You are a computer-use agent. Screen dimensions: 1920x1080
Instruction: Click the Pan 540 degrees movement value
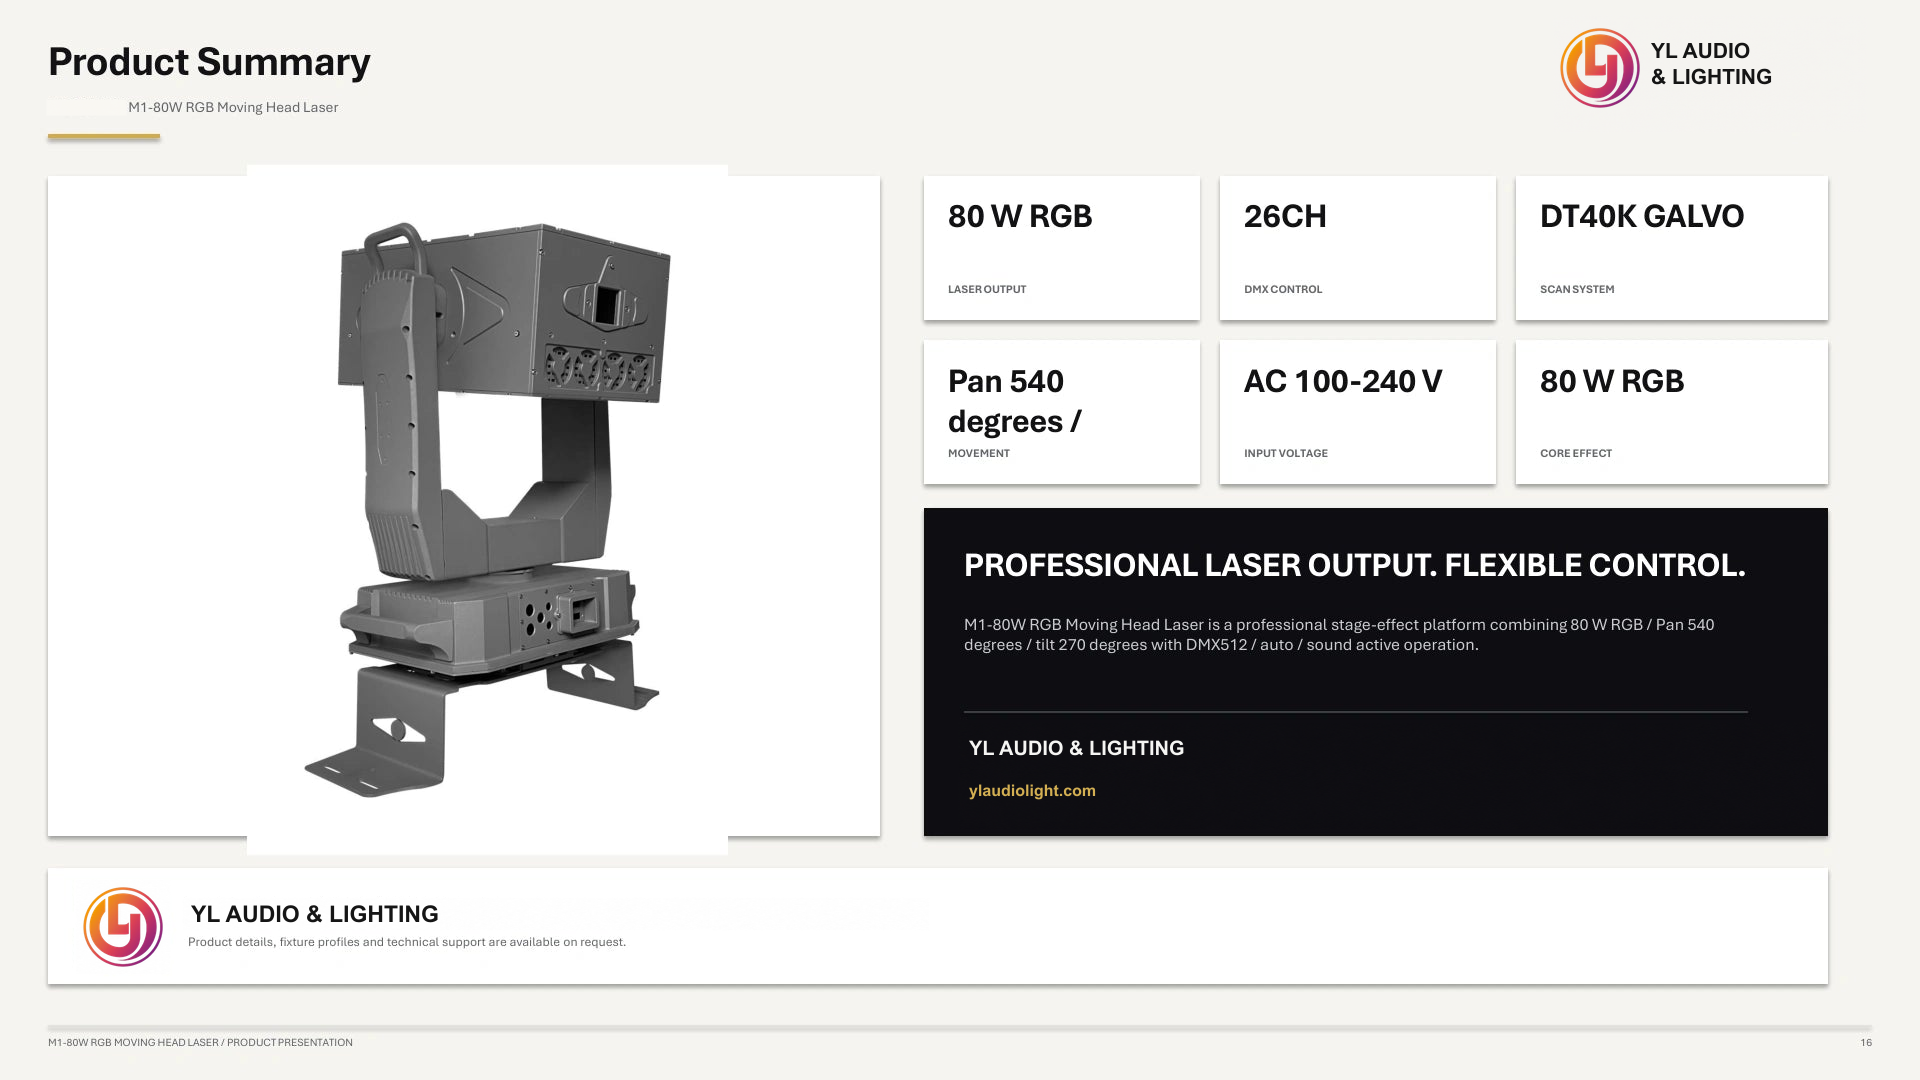[1014, 401]
